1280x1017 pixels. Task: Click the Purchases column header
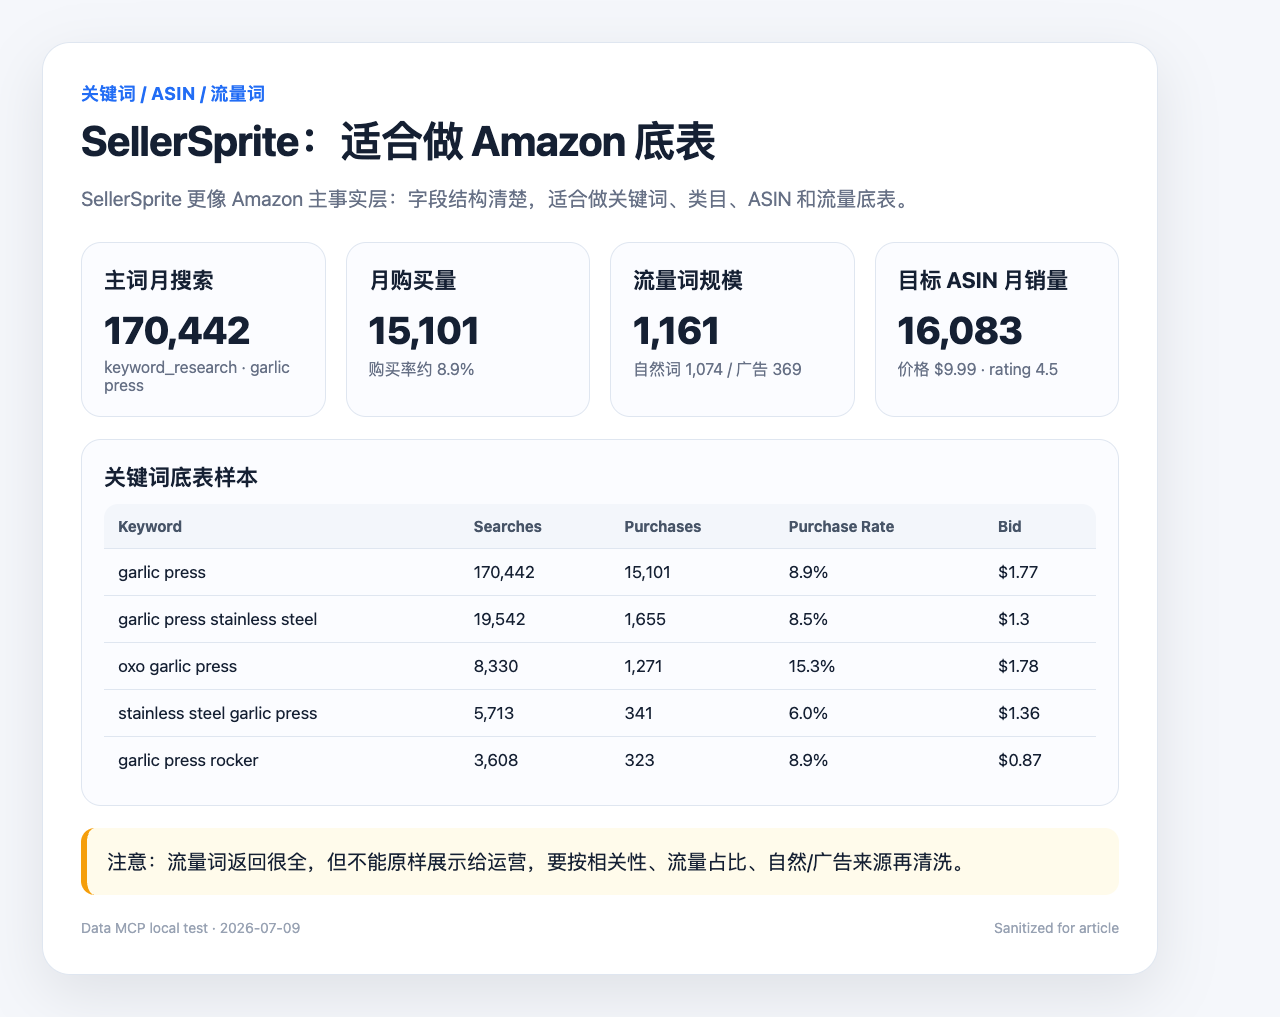pyautogui.click(x=663, y=527)
